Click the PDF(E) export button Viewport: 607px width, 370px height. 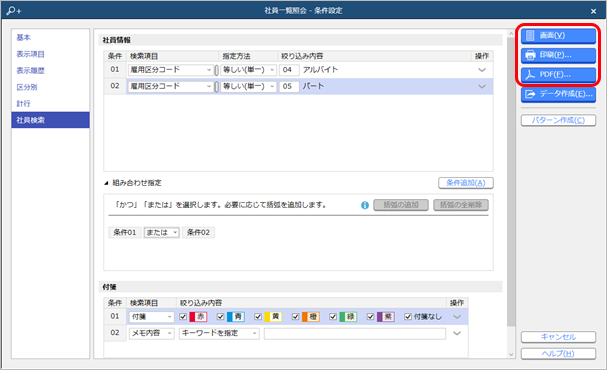coord(558,74)
